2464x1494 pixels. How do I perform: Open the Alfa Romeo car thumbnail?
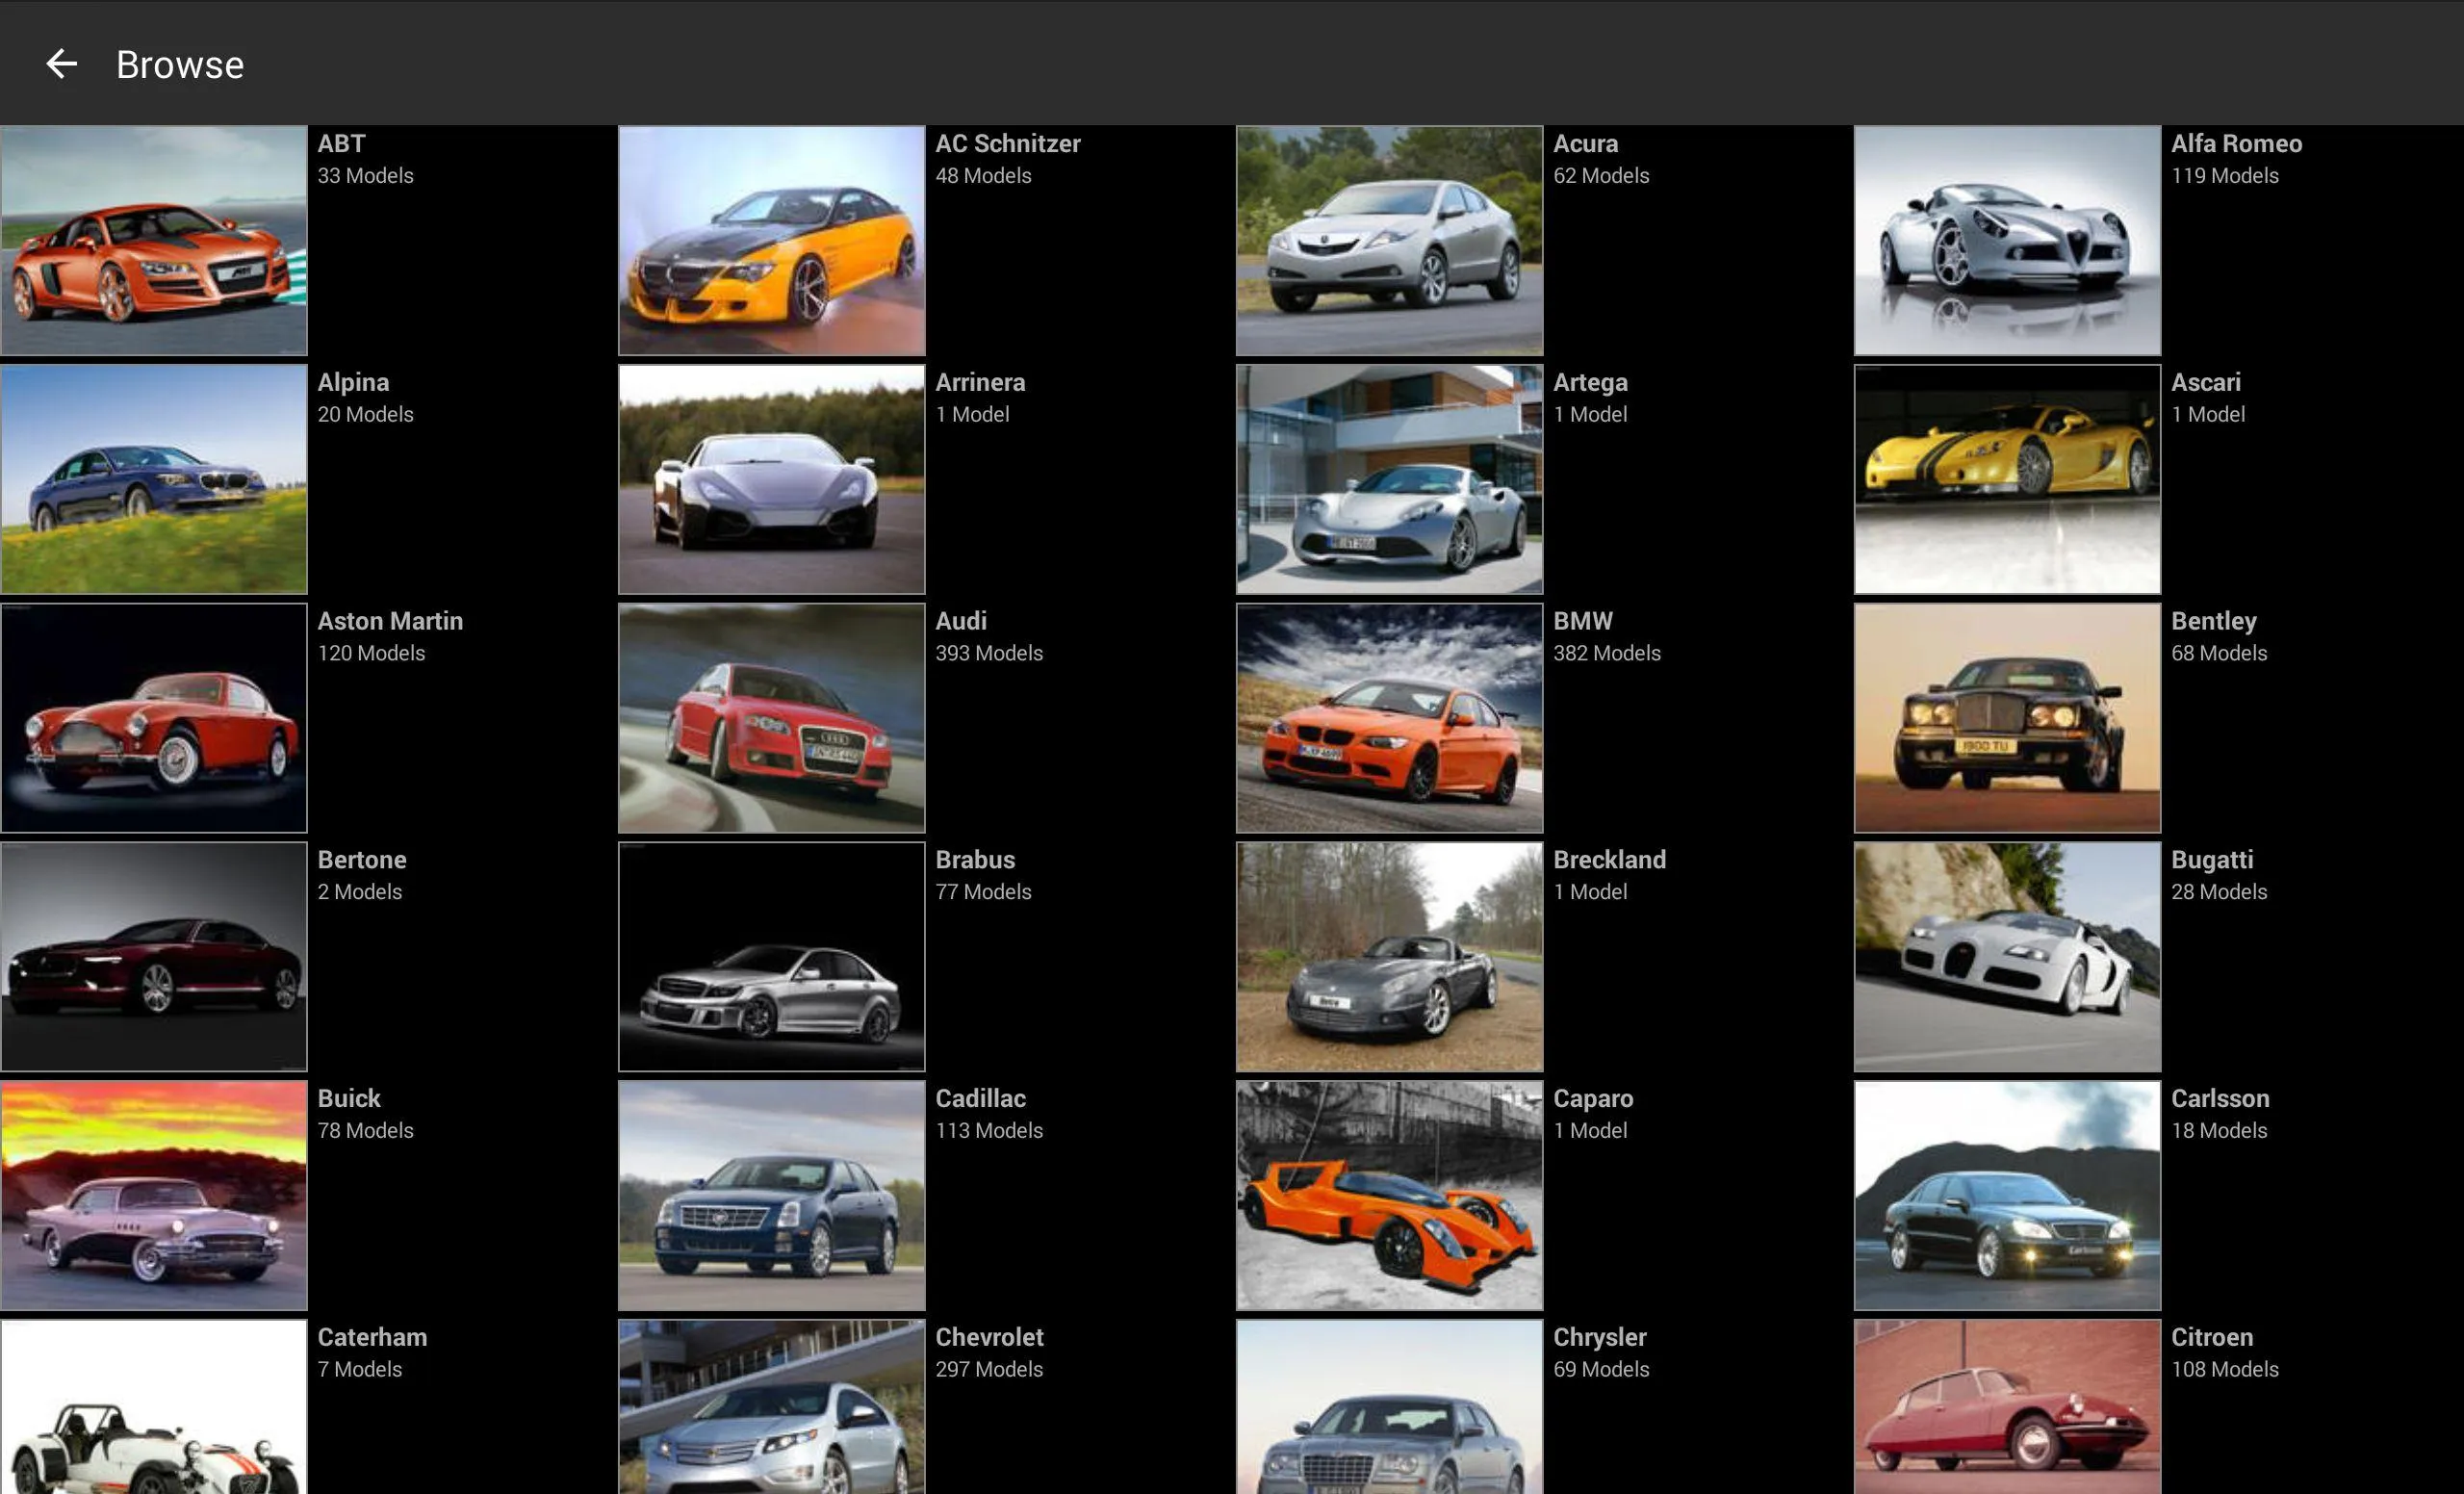pyautogui.click(x=2008, y=240)
